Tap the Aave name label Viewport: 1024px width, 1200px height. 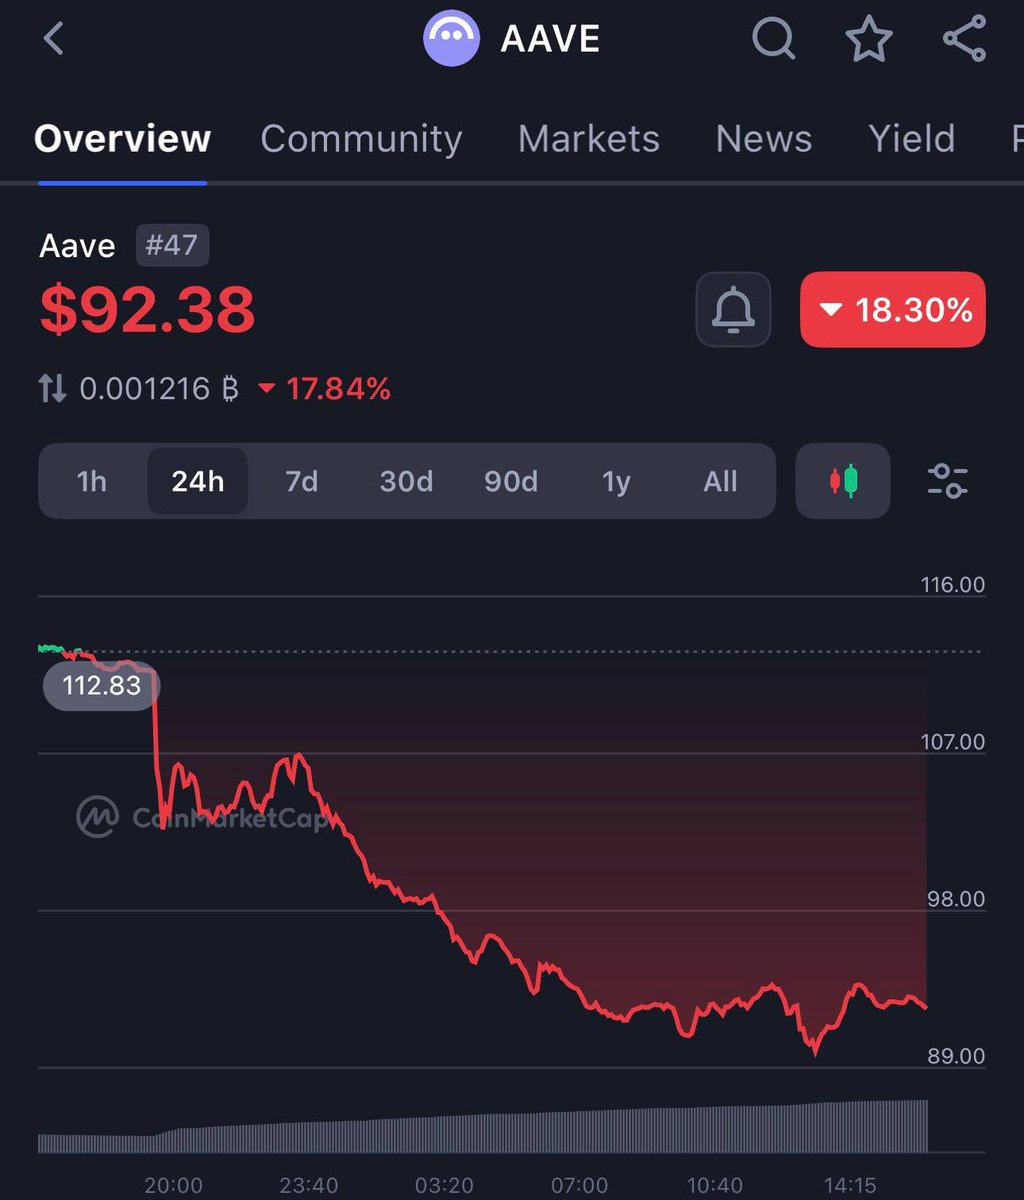(x=77, y=246)
